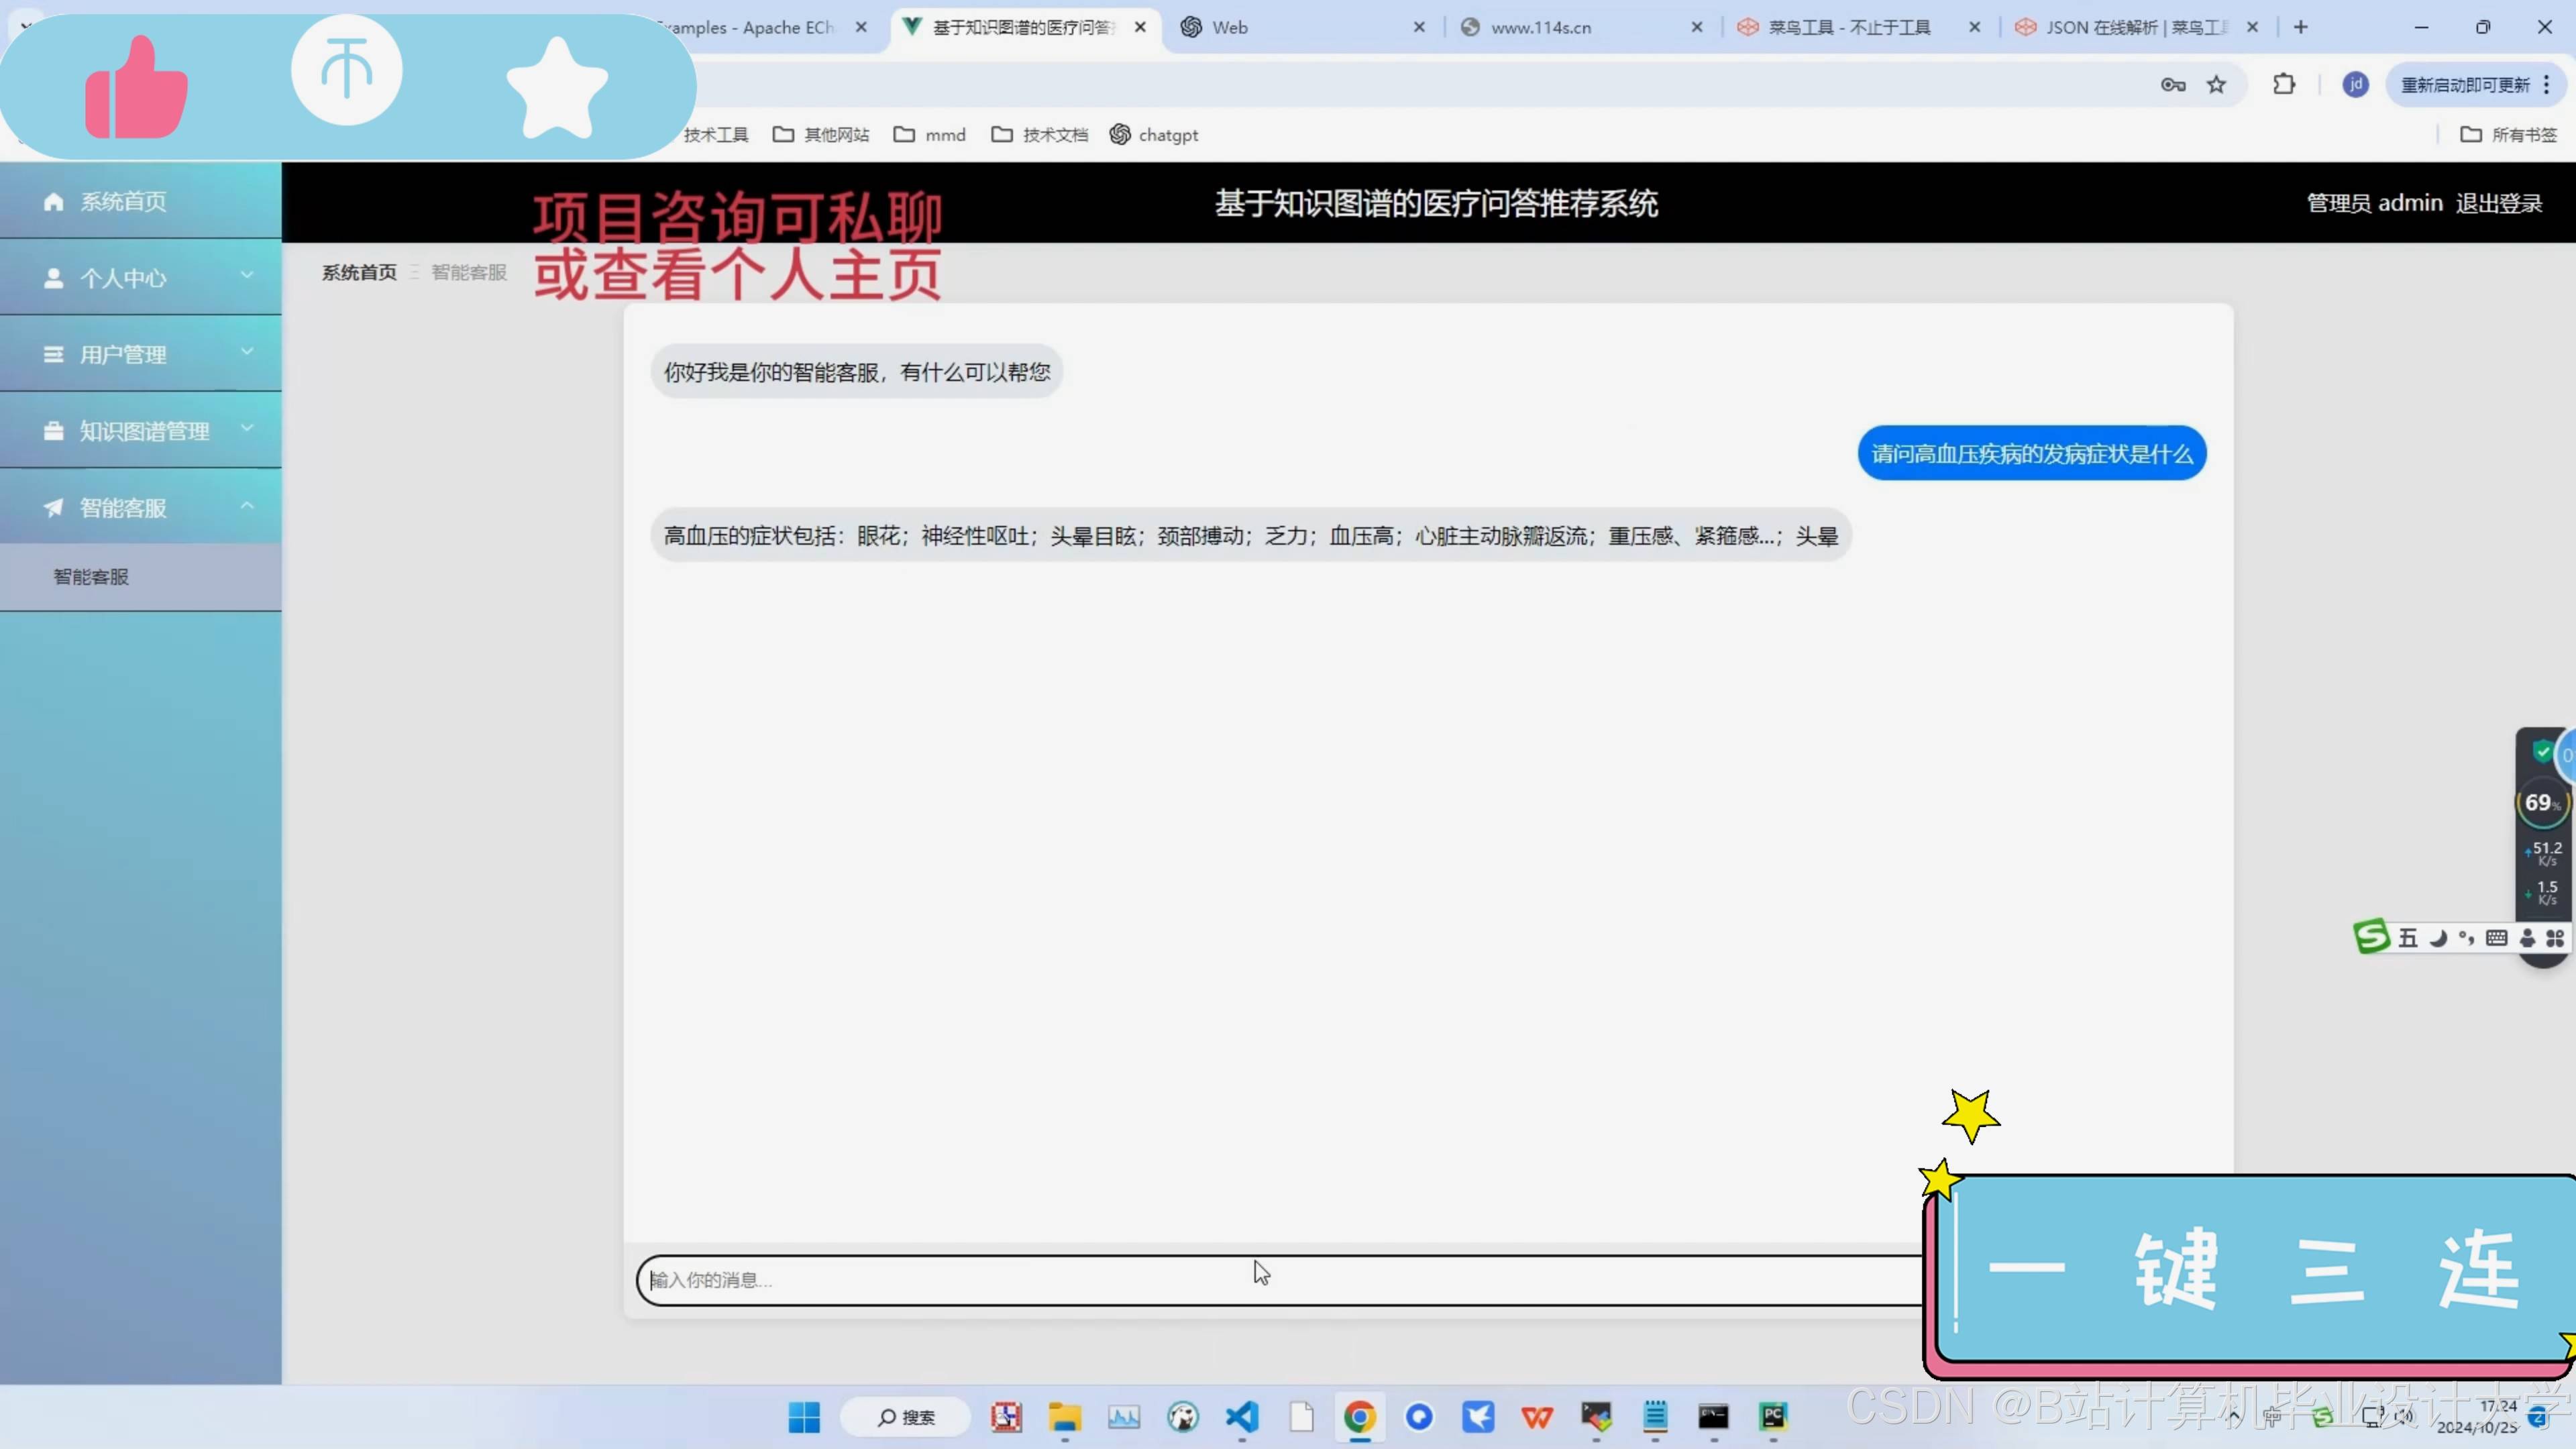Screen dimensions: 2576x1449
Task: Open the seal-face app taskbar icon
Action: point(1183,1417)
